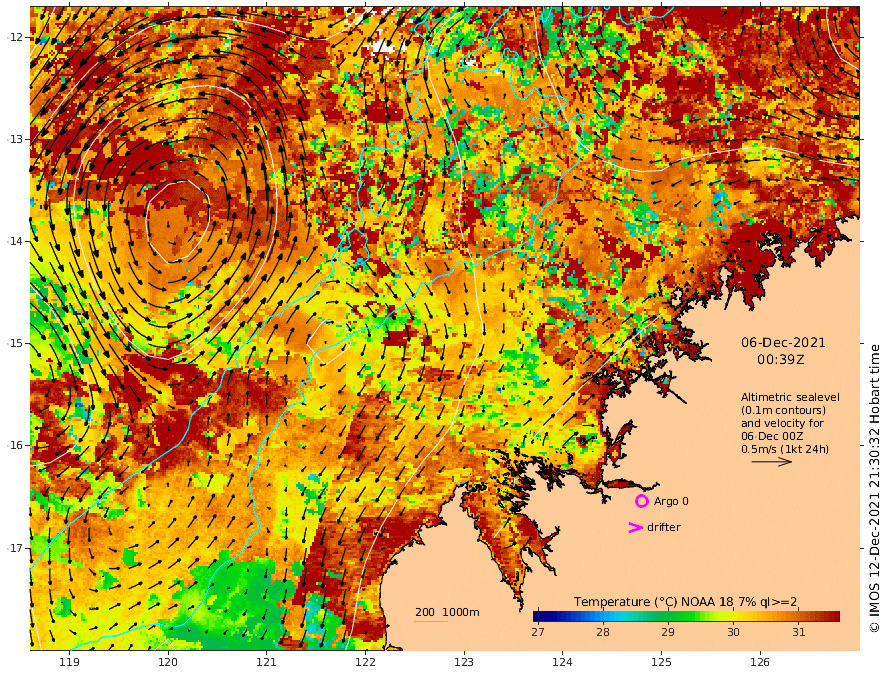Image resolution: width=880 pixels, height=680 pixels.
Task: Click the IMOS copyright timestamp text
Action: pos(873,488)
